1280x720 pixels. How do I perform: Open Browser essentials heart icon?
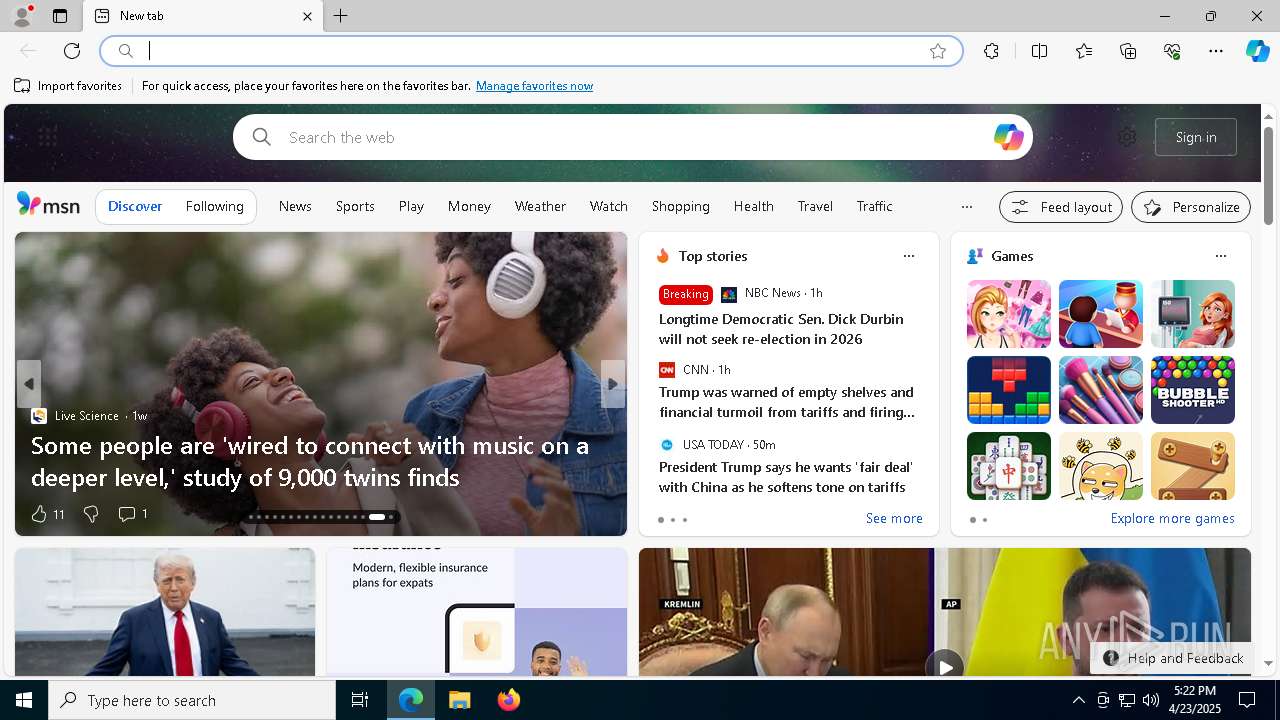pos(1172,51)
